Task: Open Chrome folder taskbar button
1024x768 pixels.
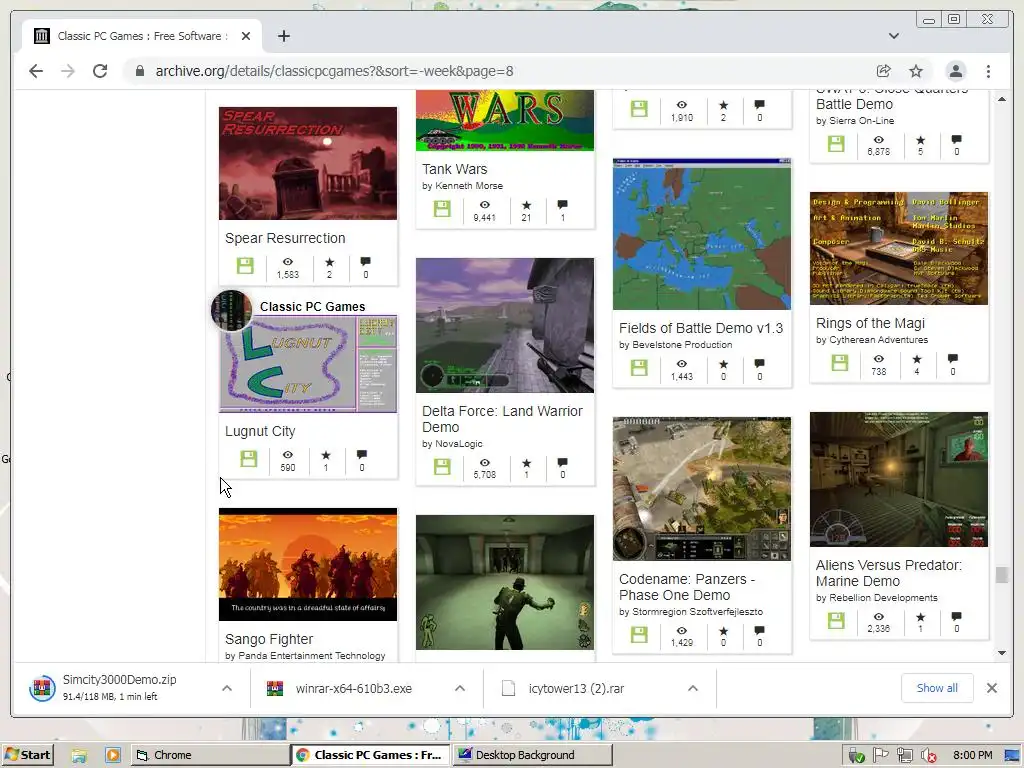Action: pyautogui.click(x=210, y=755)
